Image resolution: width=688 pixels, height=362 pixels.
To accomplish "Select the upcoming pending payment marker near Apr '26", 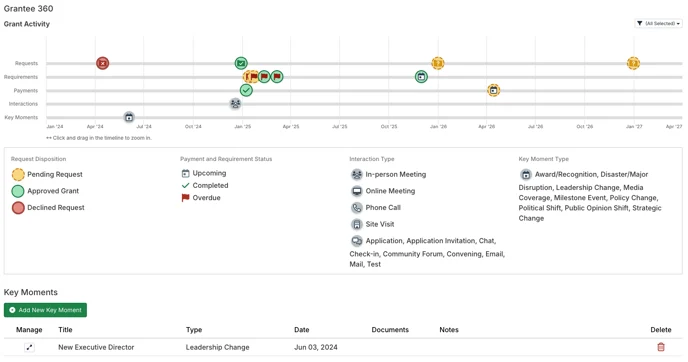I will (494, 90).
